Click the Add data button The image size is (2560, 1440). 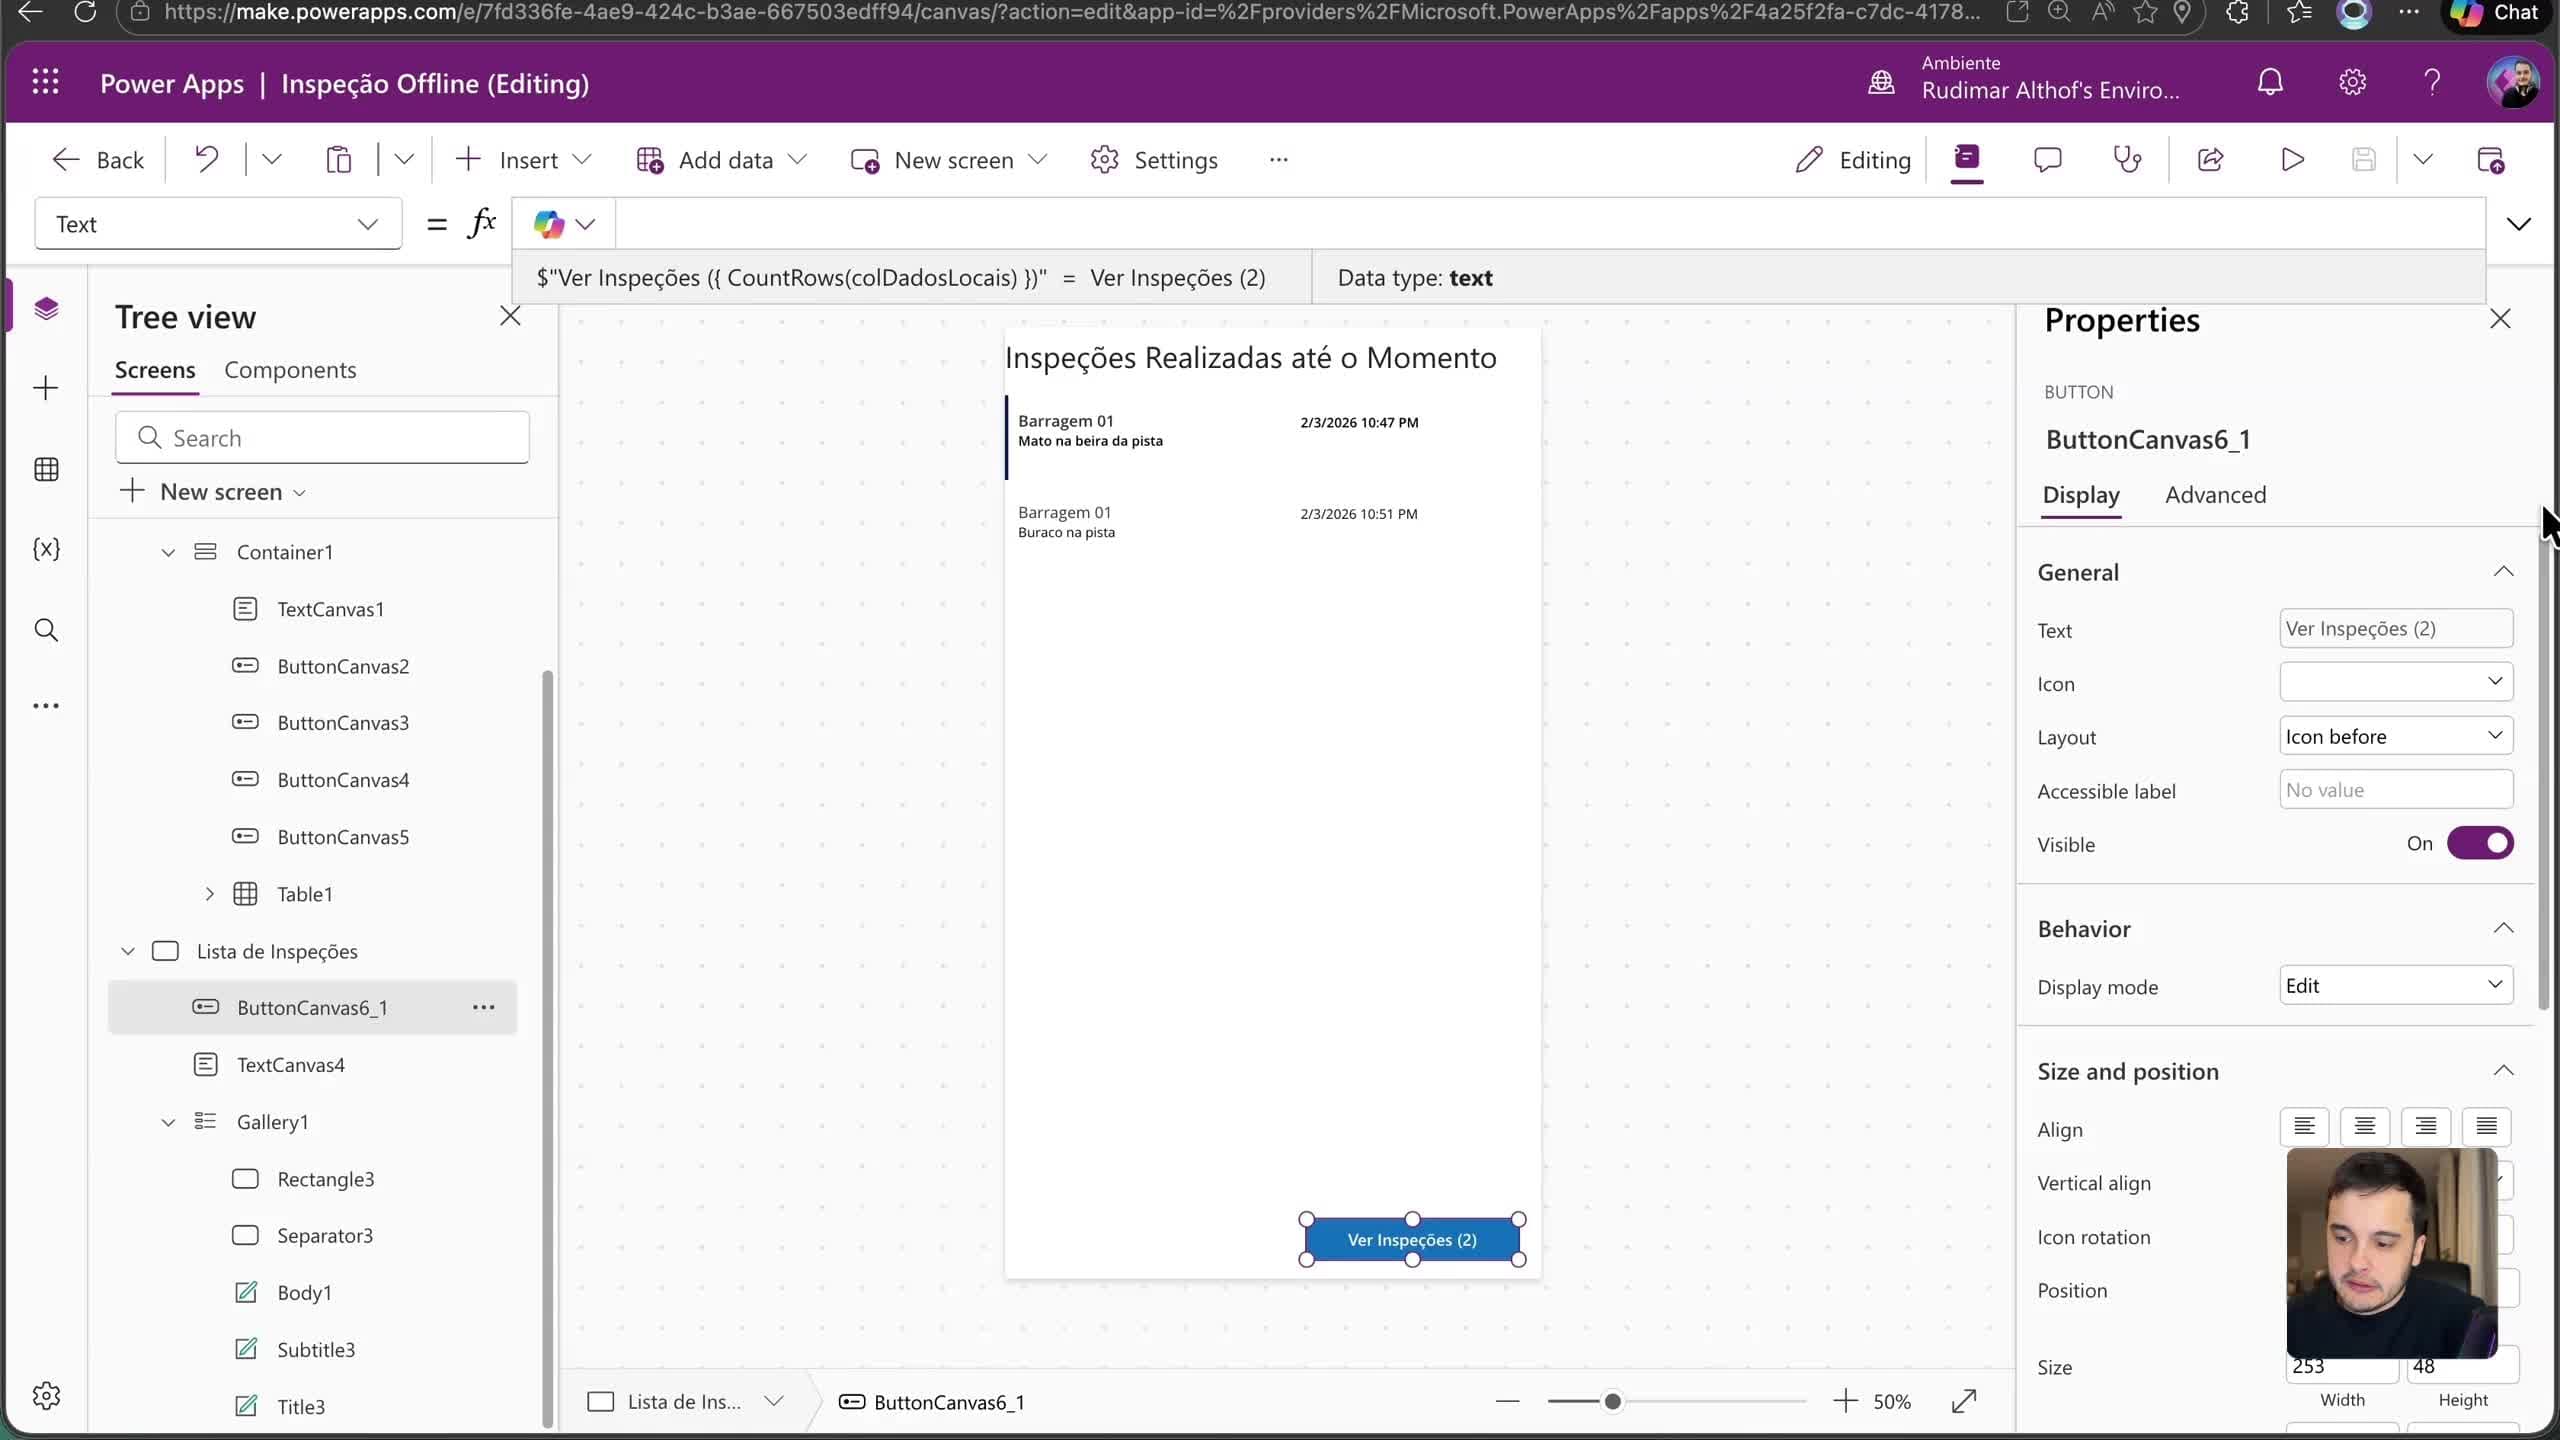point(720,160)
